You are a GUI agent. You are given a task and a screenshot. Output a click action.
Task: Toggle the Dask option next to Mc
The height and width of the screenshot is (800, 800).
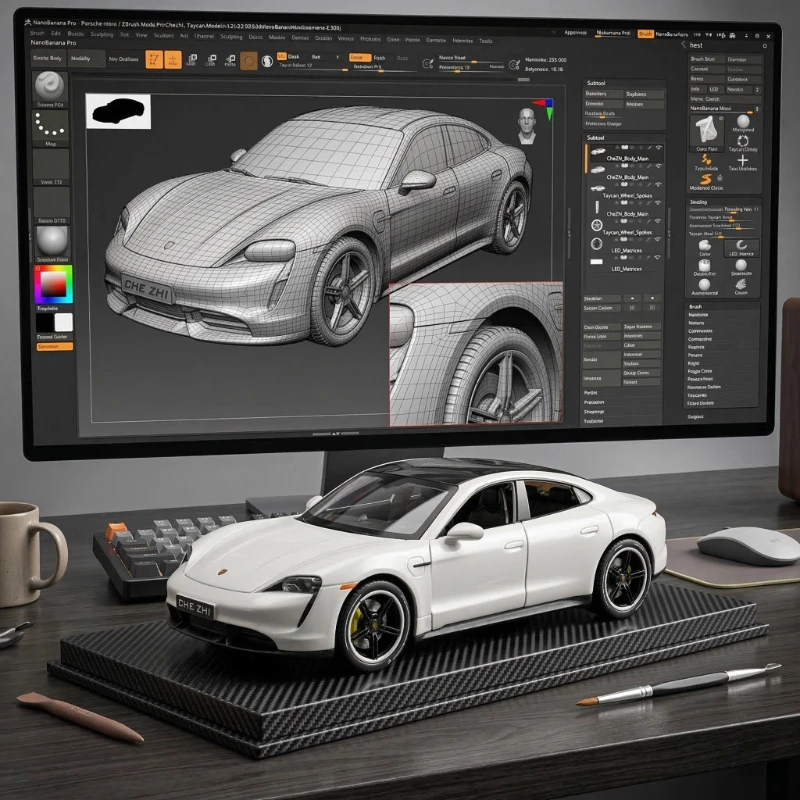(x=294, y=57)
